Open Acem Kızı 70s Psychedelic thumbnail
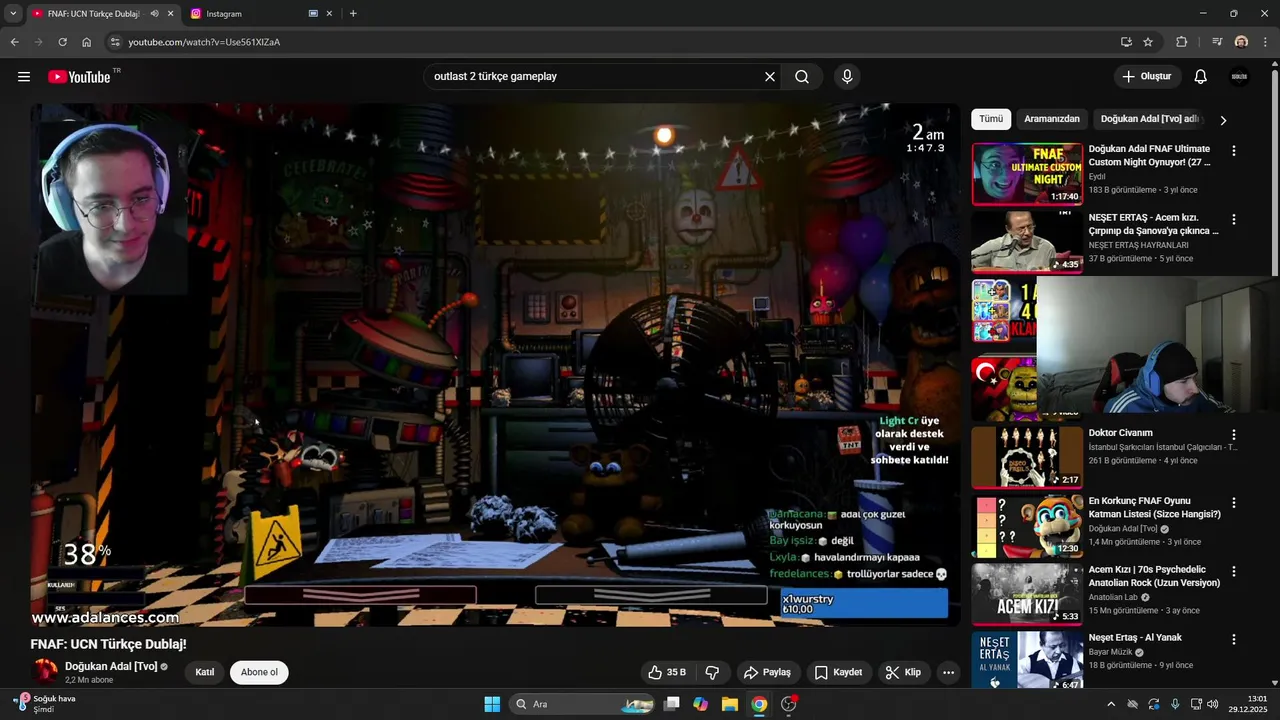 (1027, 595)
